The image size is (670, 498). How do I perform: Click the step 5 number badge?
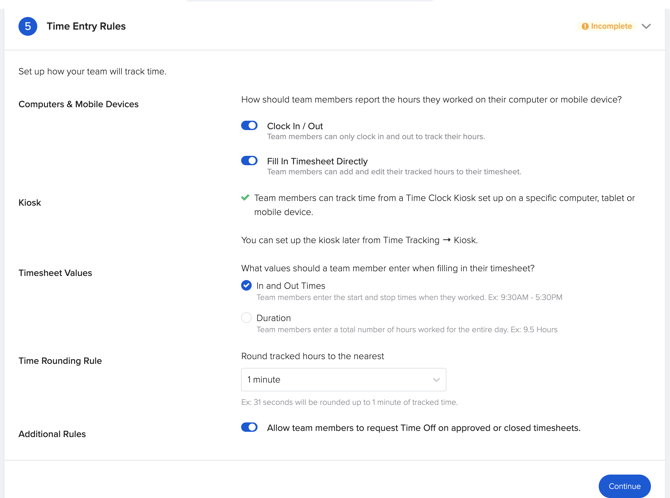(x=28, y=26)
